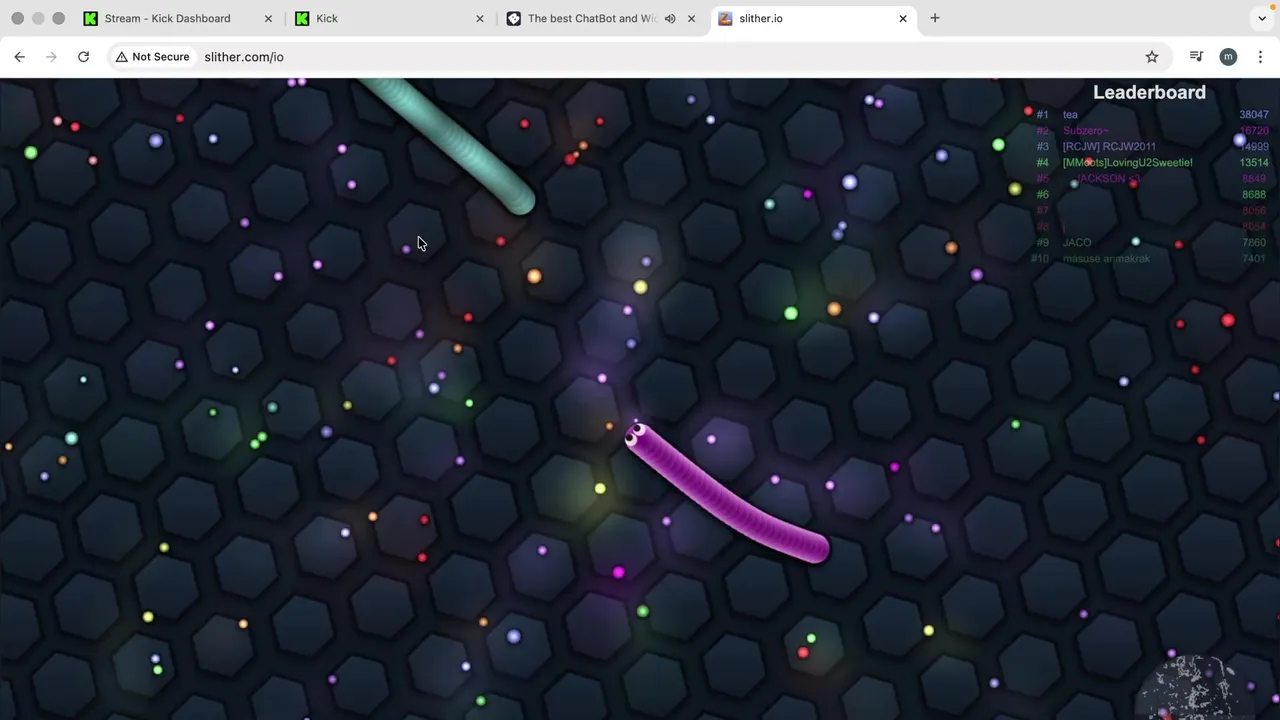The width and height of the screenshot is (1280, 720).
Task: Close the Stream - Kick Dashboard tab
Action: [268, 18]
